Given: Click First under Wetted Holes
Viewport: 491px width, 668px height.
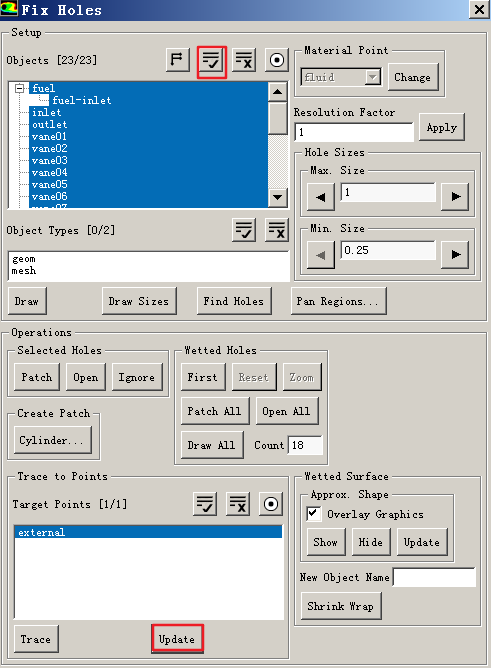Looking at the screenshot, I should point(203,377).
